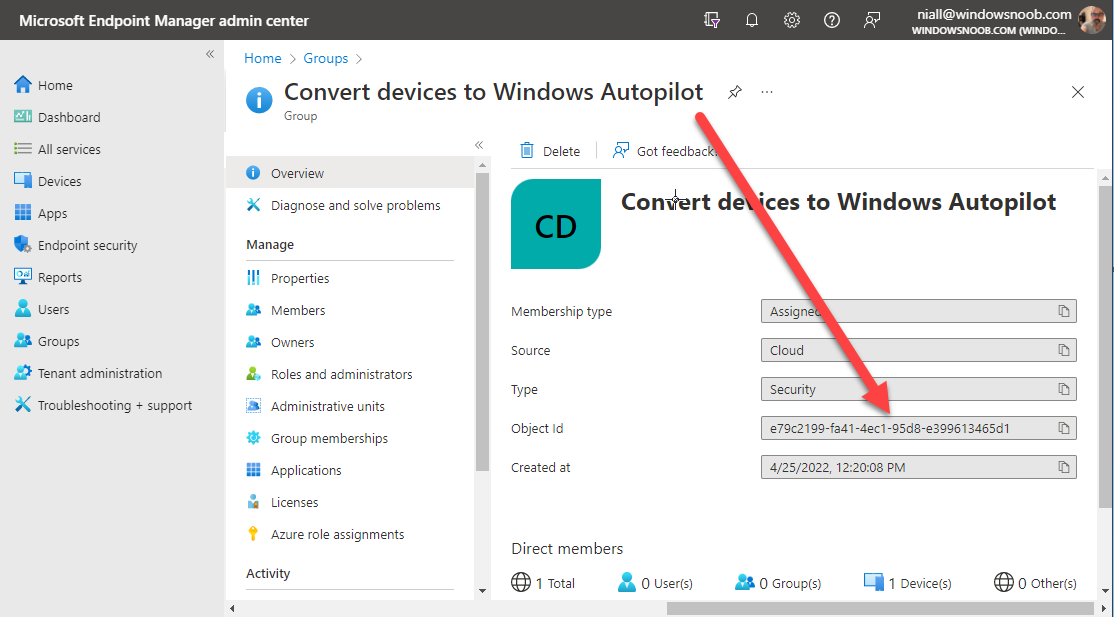Click the 1 Total members count

(544, 584)
